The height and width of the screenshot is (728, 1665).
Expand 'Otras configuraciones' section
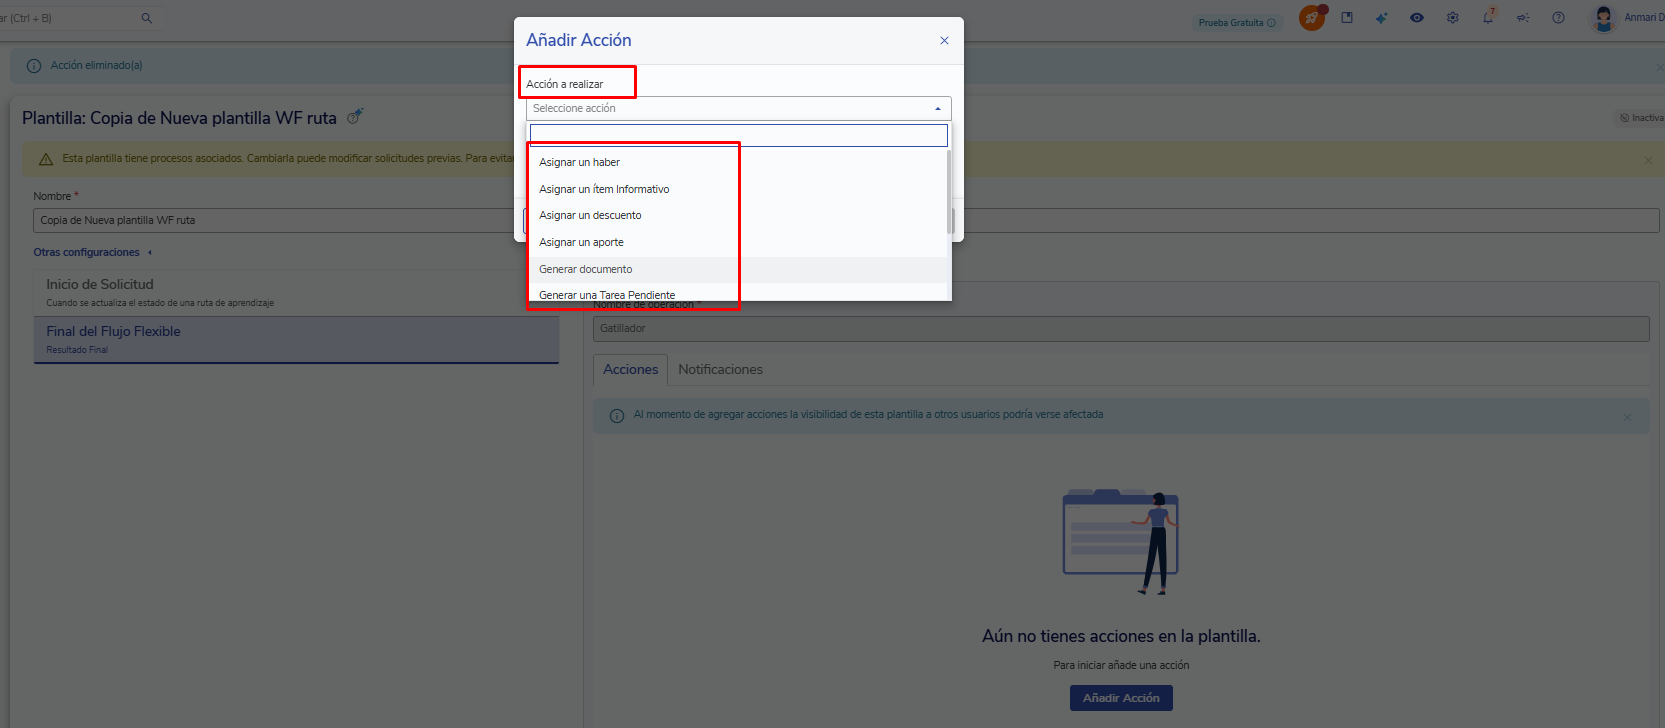coord(92,252)
